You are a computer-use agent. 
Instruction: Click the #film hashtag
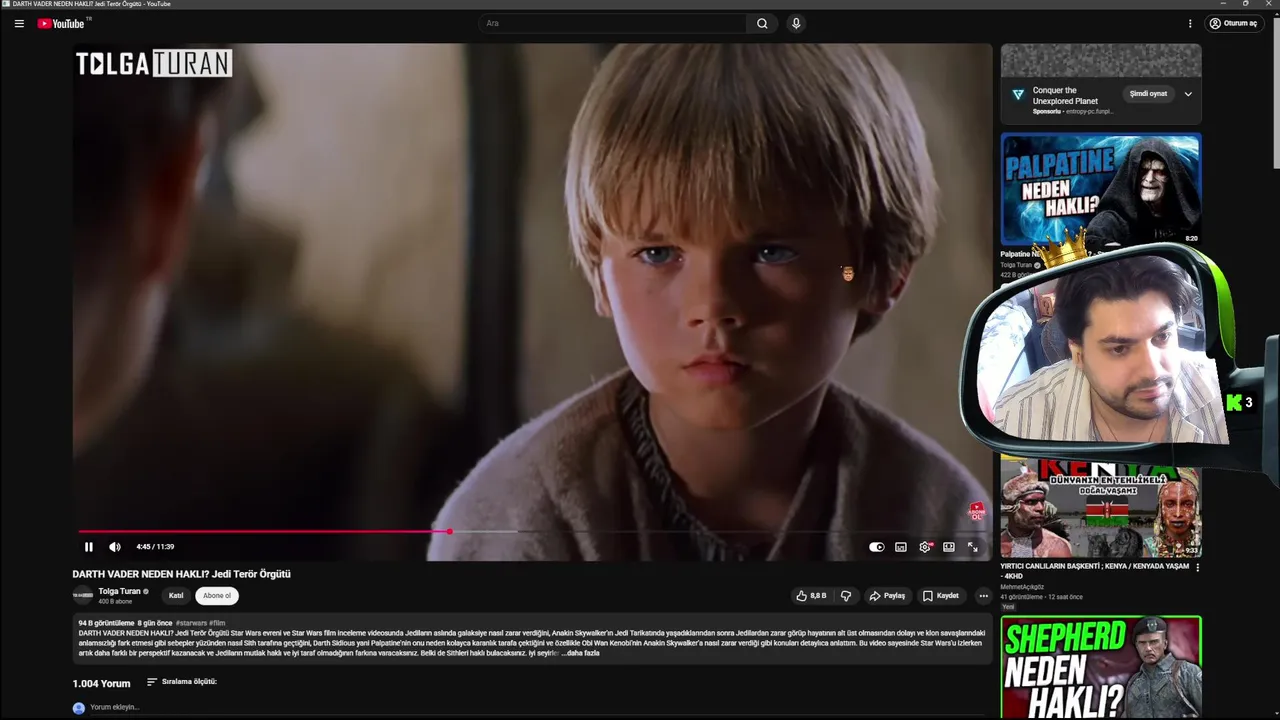(217, 623)
